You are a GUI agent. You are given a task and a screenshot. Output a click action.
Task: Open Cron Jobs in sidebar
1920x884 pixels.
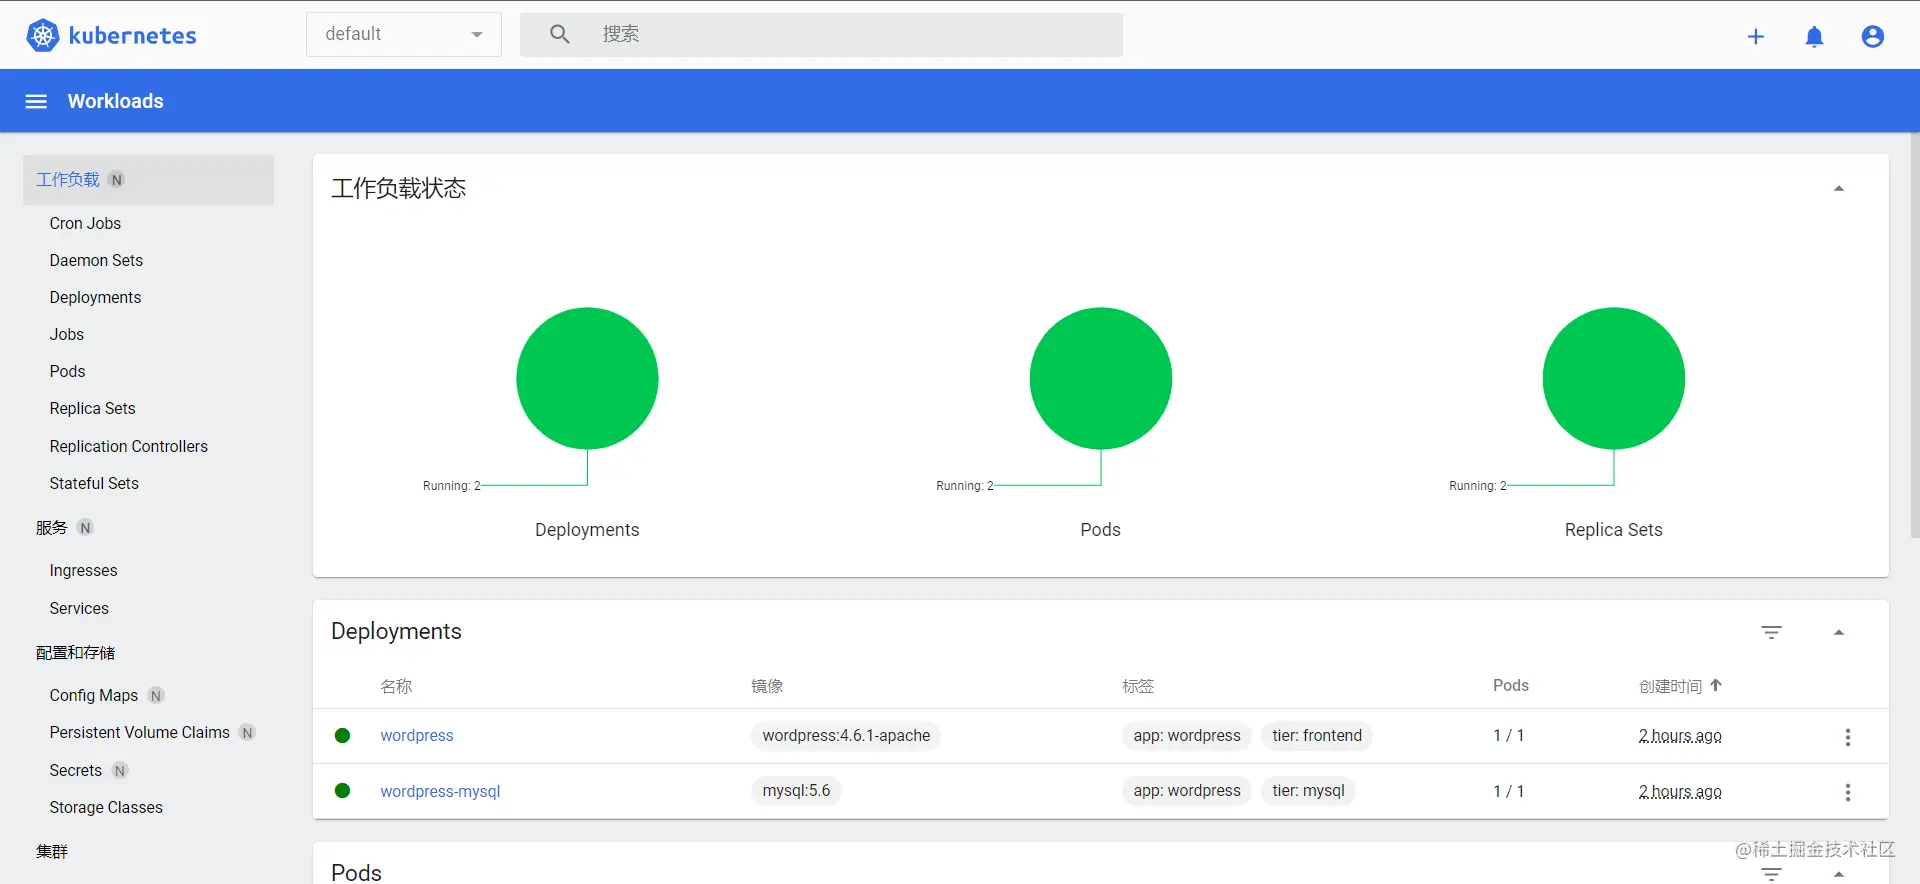coord(85,223)
